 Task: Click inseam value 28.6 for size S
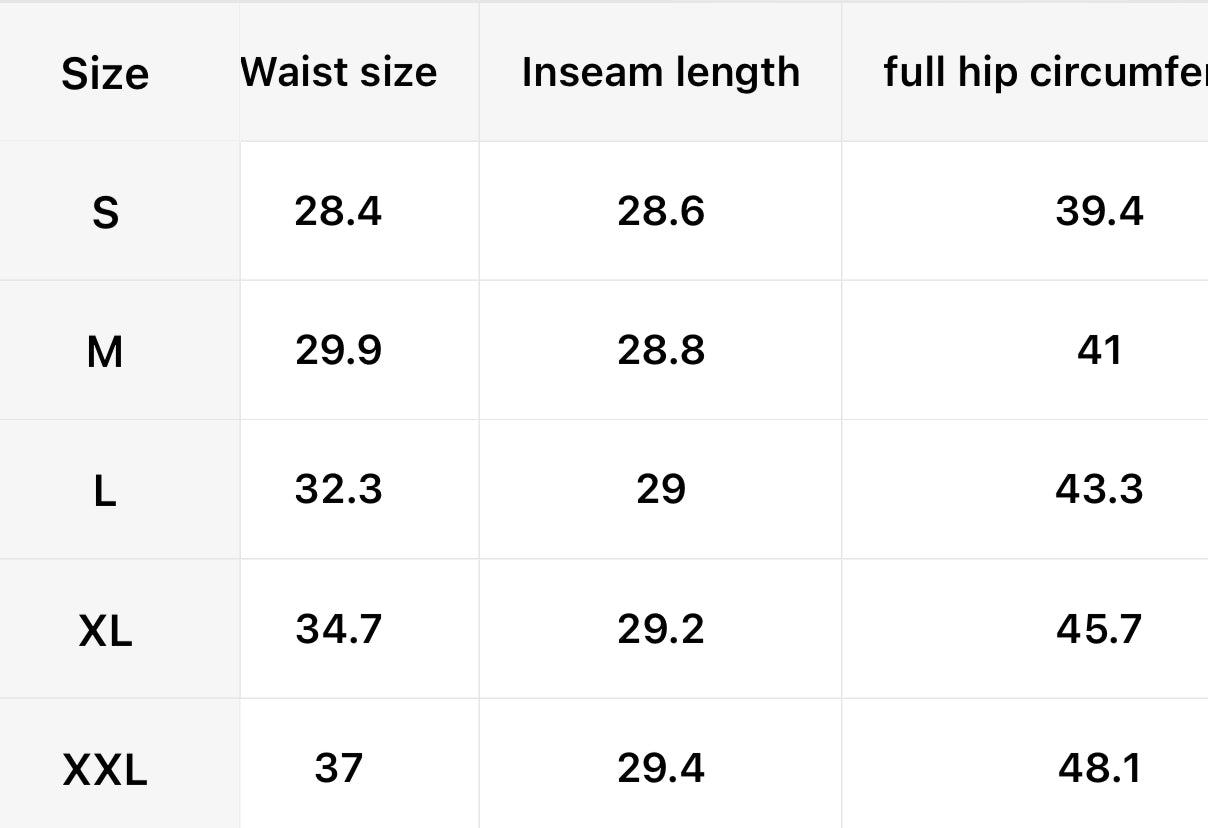(x=660, y=211)
